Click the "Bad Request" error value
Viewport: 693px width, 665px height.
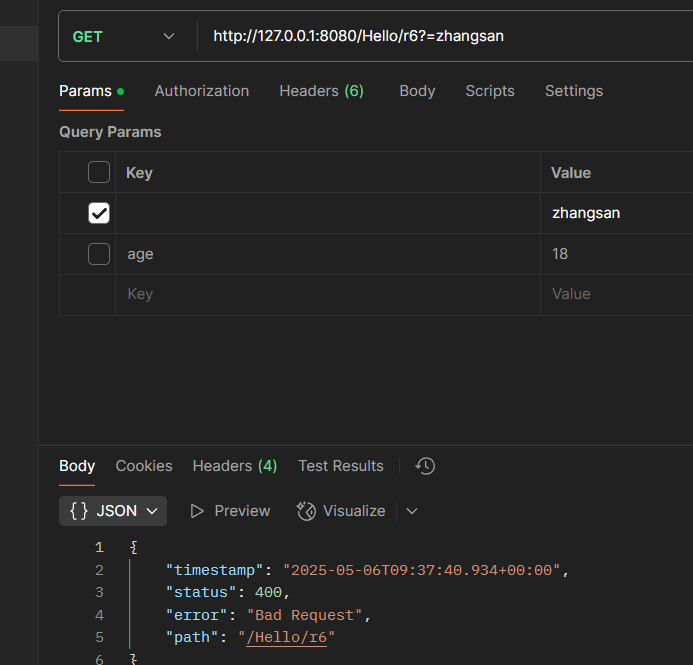click(x=305, y=616)
